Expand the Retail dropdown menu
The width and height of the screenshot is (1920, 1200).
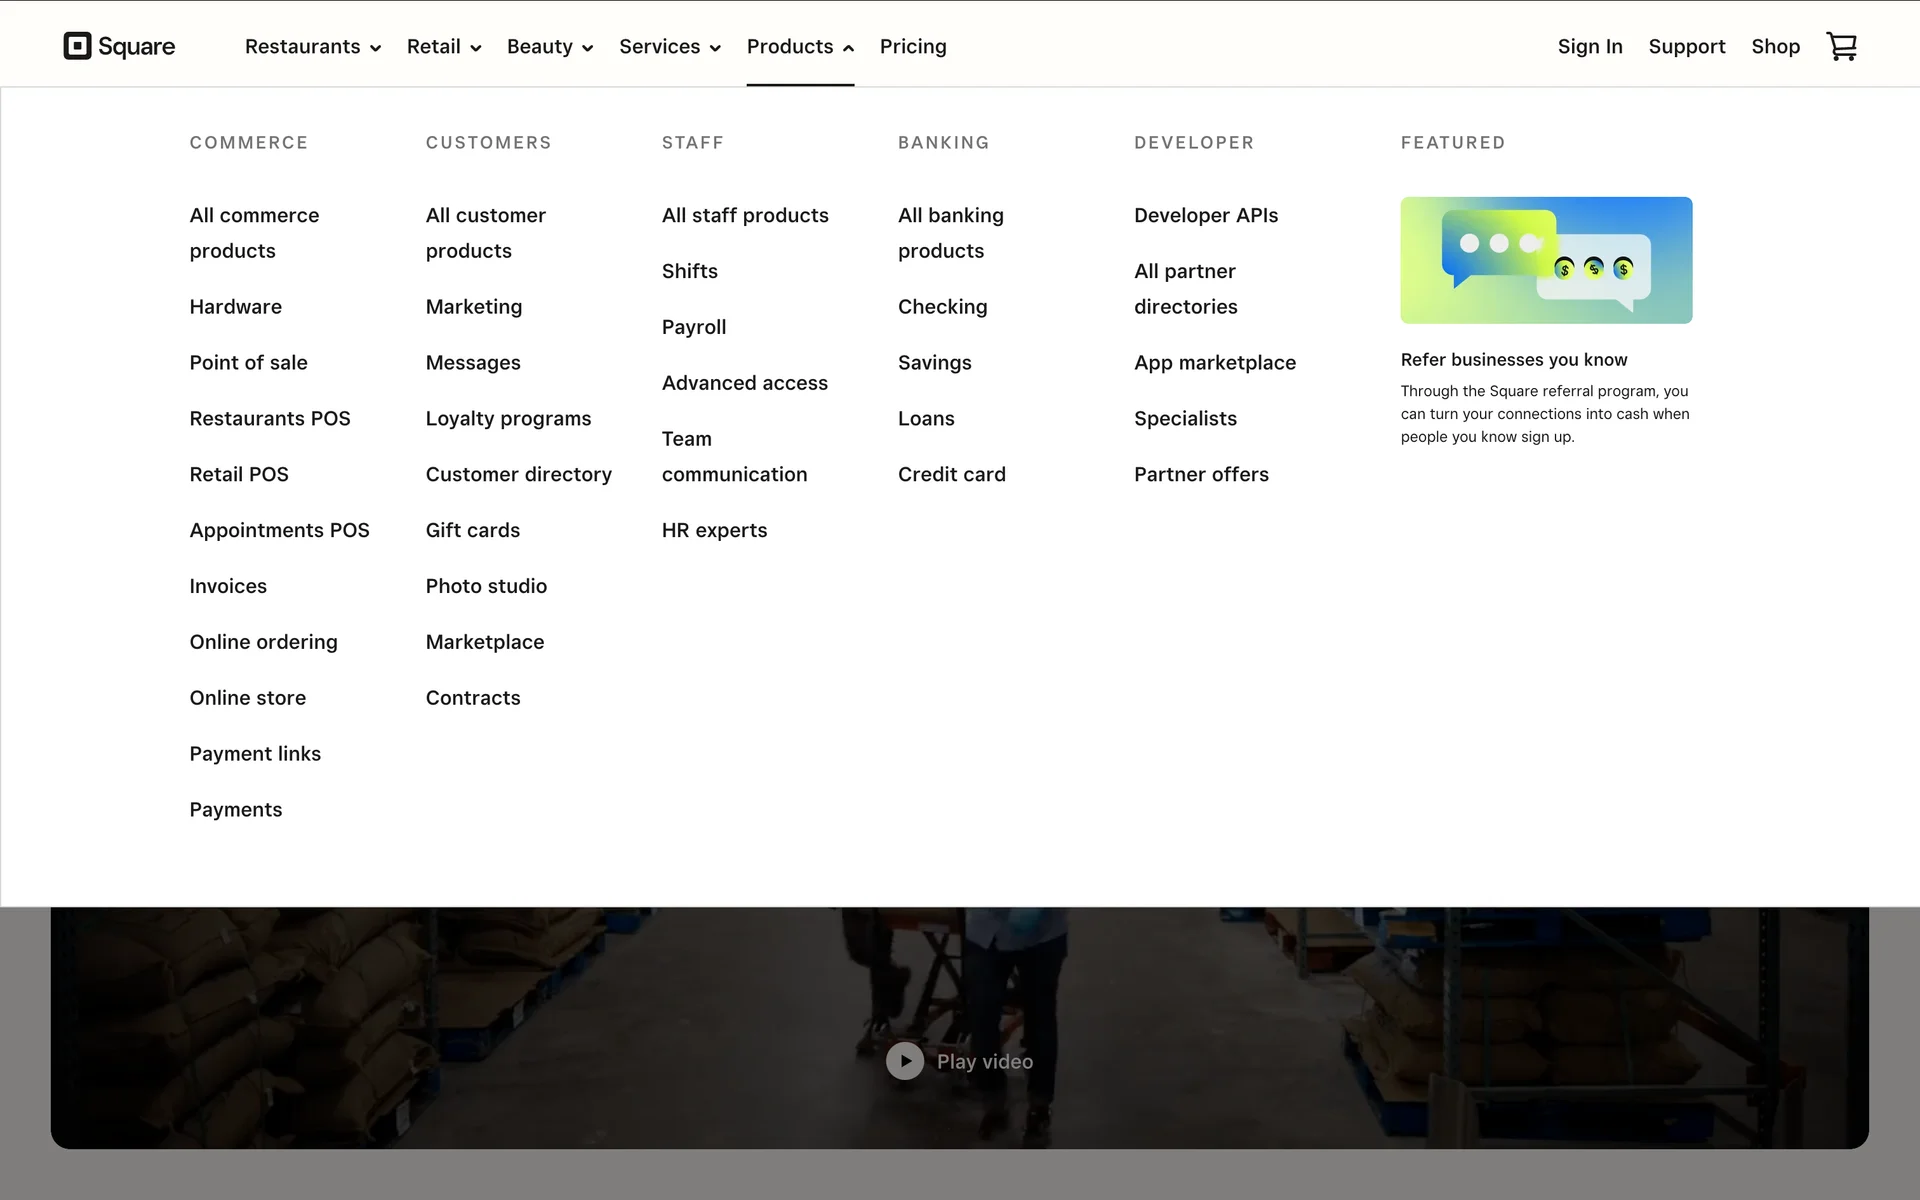[443, 47]
